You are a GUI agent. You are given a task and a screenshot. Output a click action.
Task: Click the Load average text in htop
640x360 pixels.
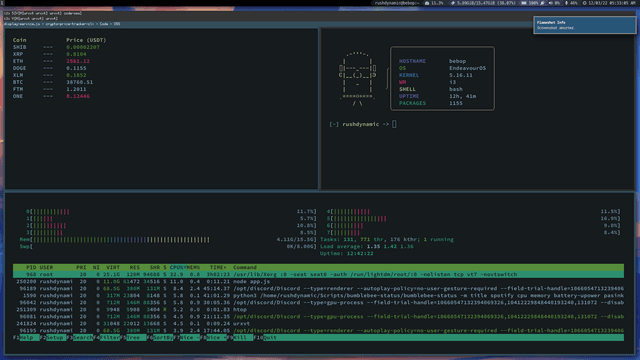pos(367,247)
